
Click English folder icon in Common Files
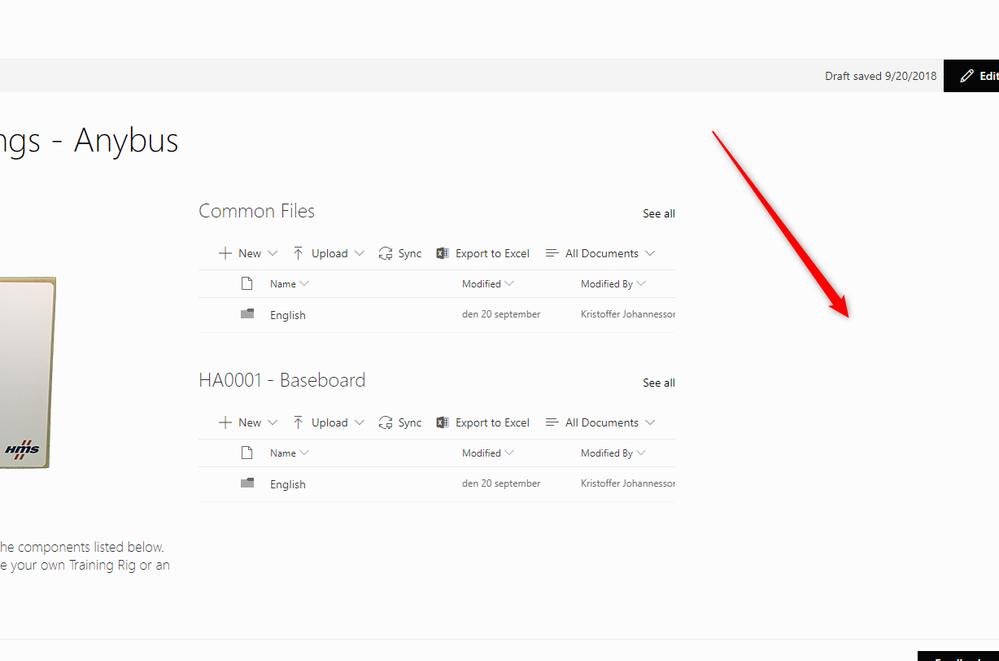pyautogui.click(x=247, y=314)
